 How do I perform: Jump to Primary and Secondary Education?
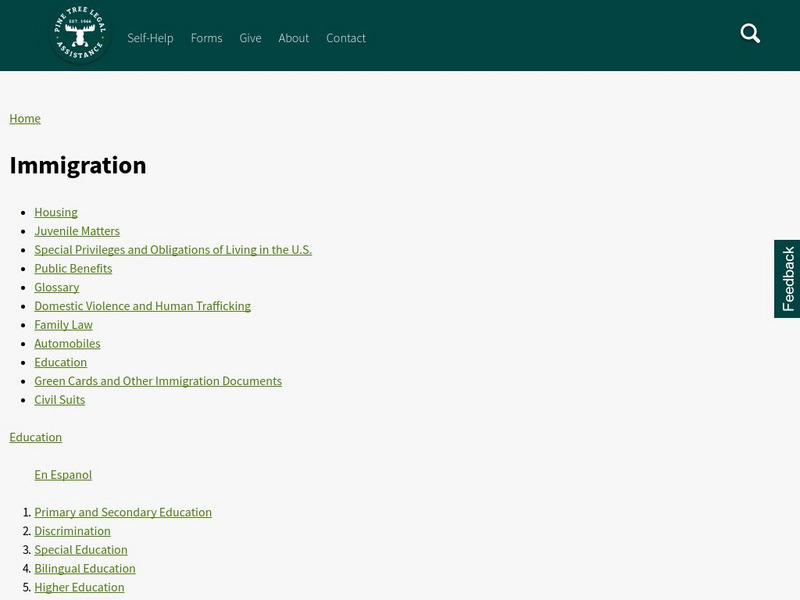[123, 513]
